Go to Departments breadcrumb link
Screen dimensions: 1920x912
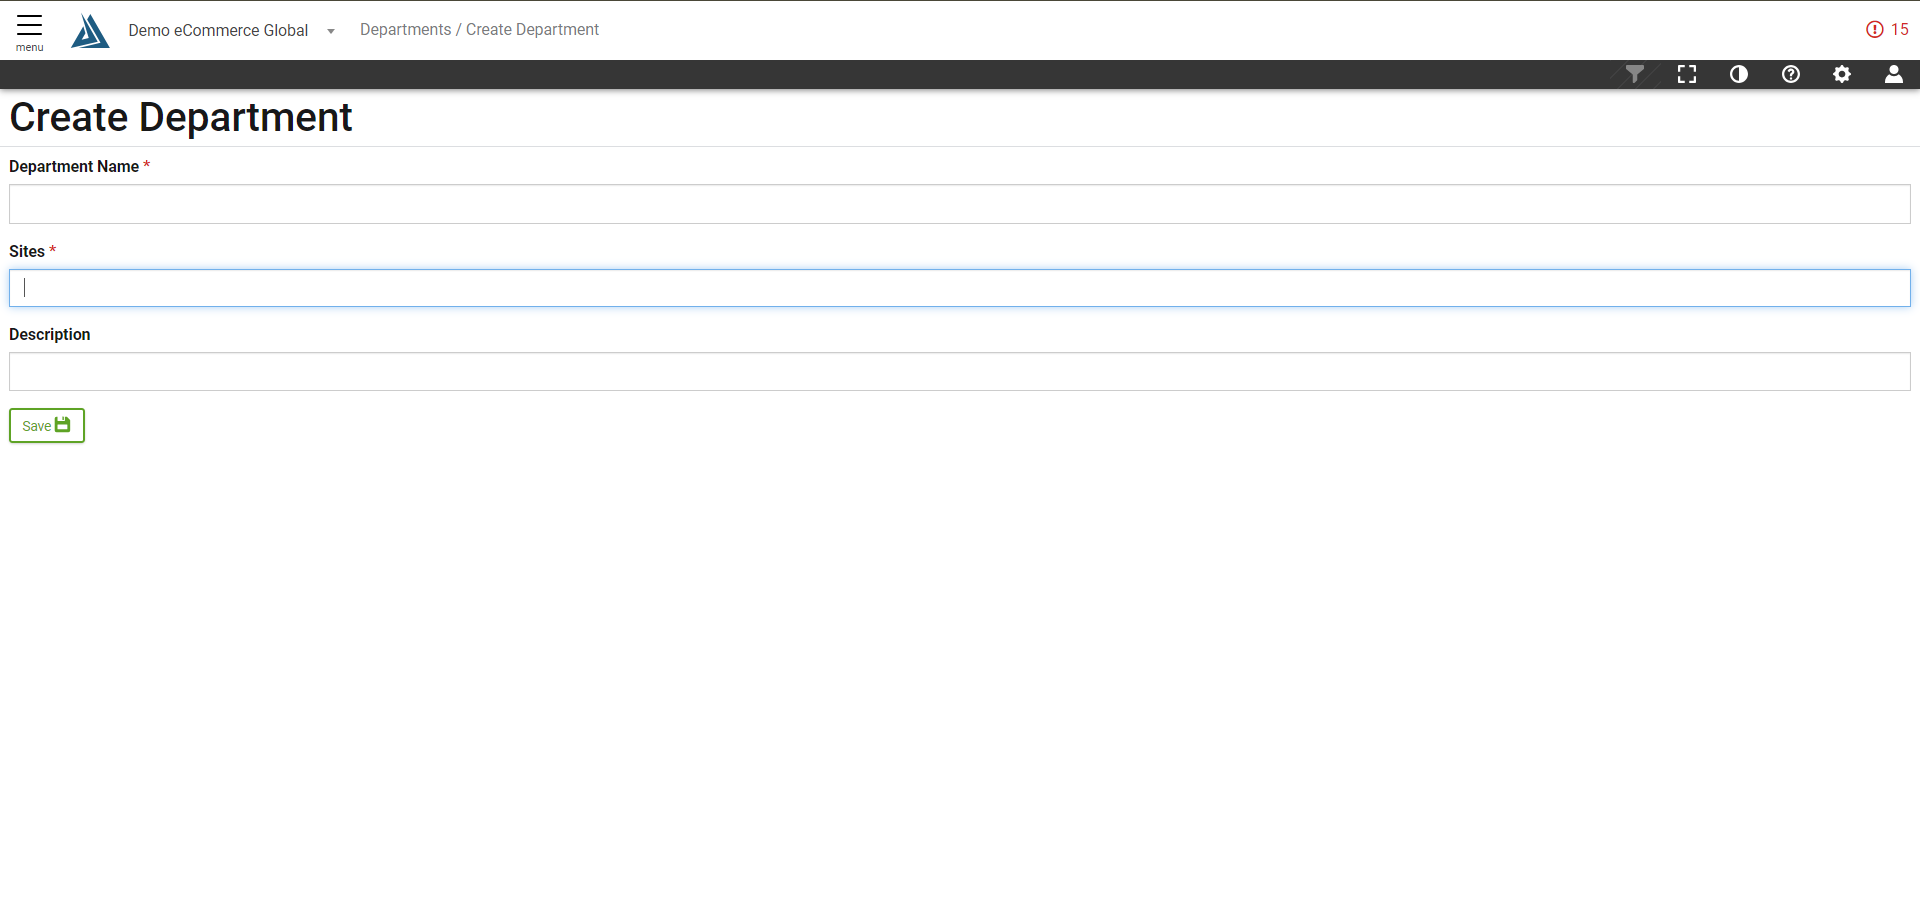coord(405,30)
